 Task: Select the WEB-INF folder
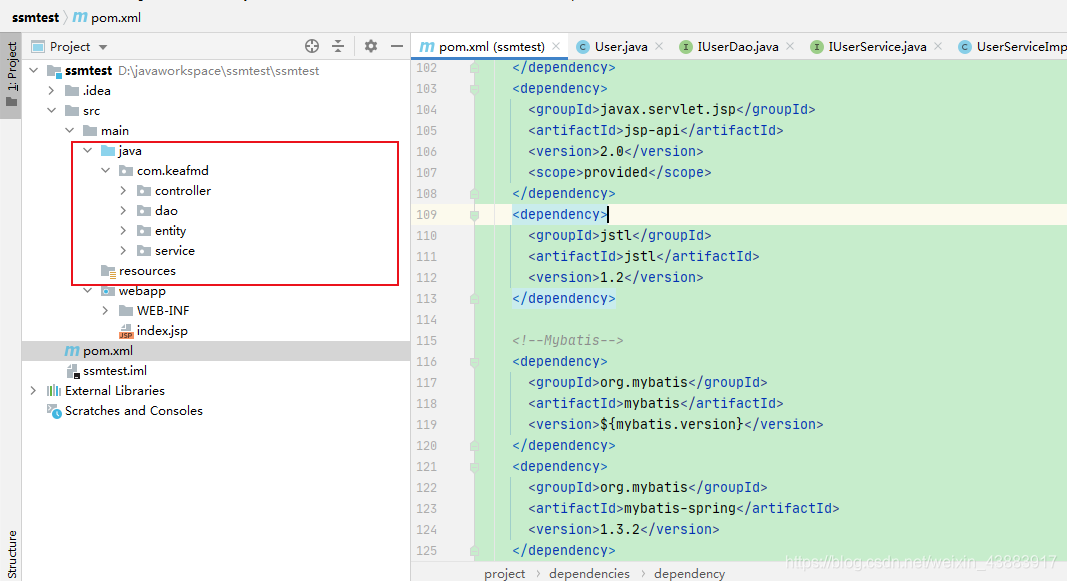point(163,310)
